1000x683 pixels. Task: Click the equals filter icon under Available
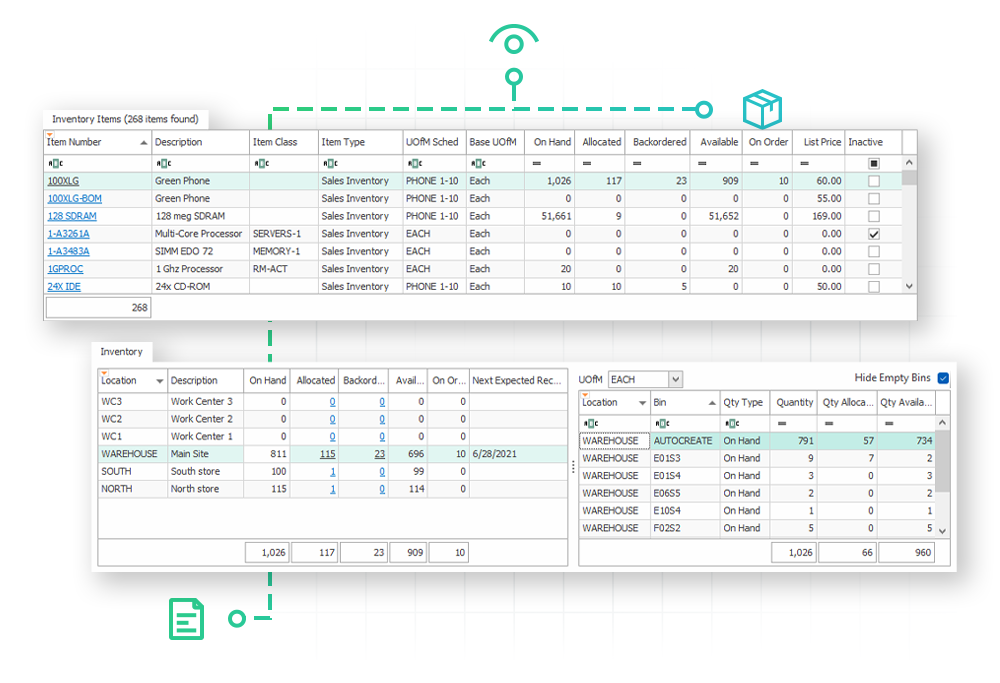(x=700, y=161)
